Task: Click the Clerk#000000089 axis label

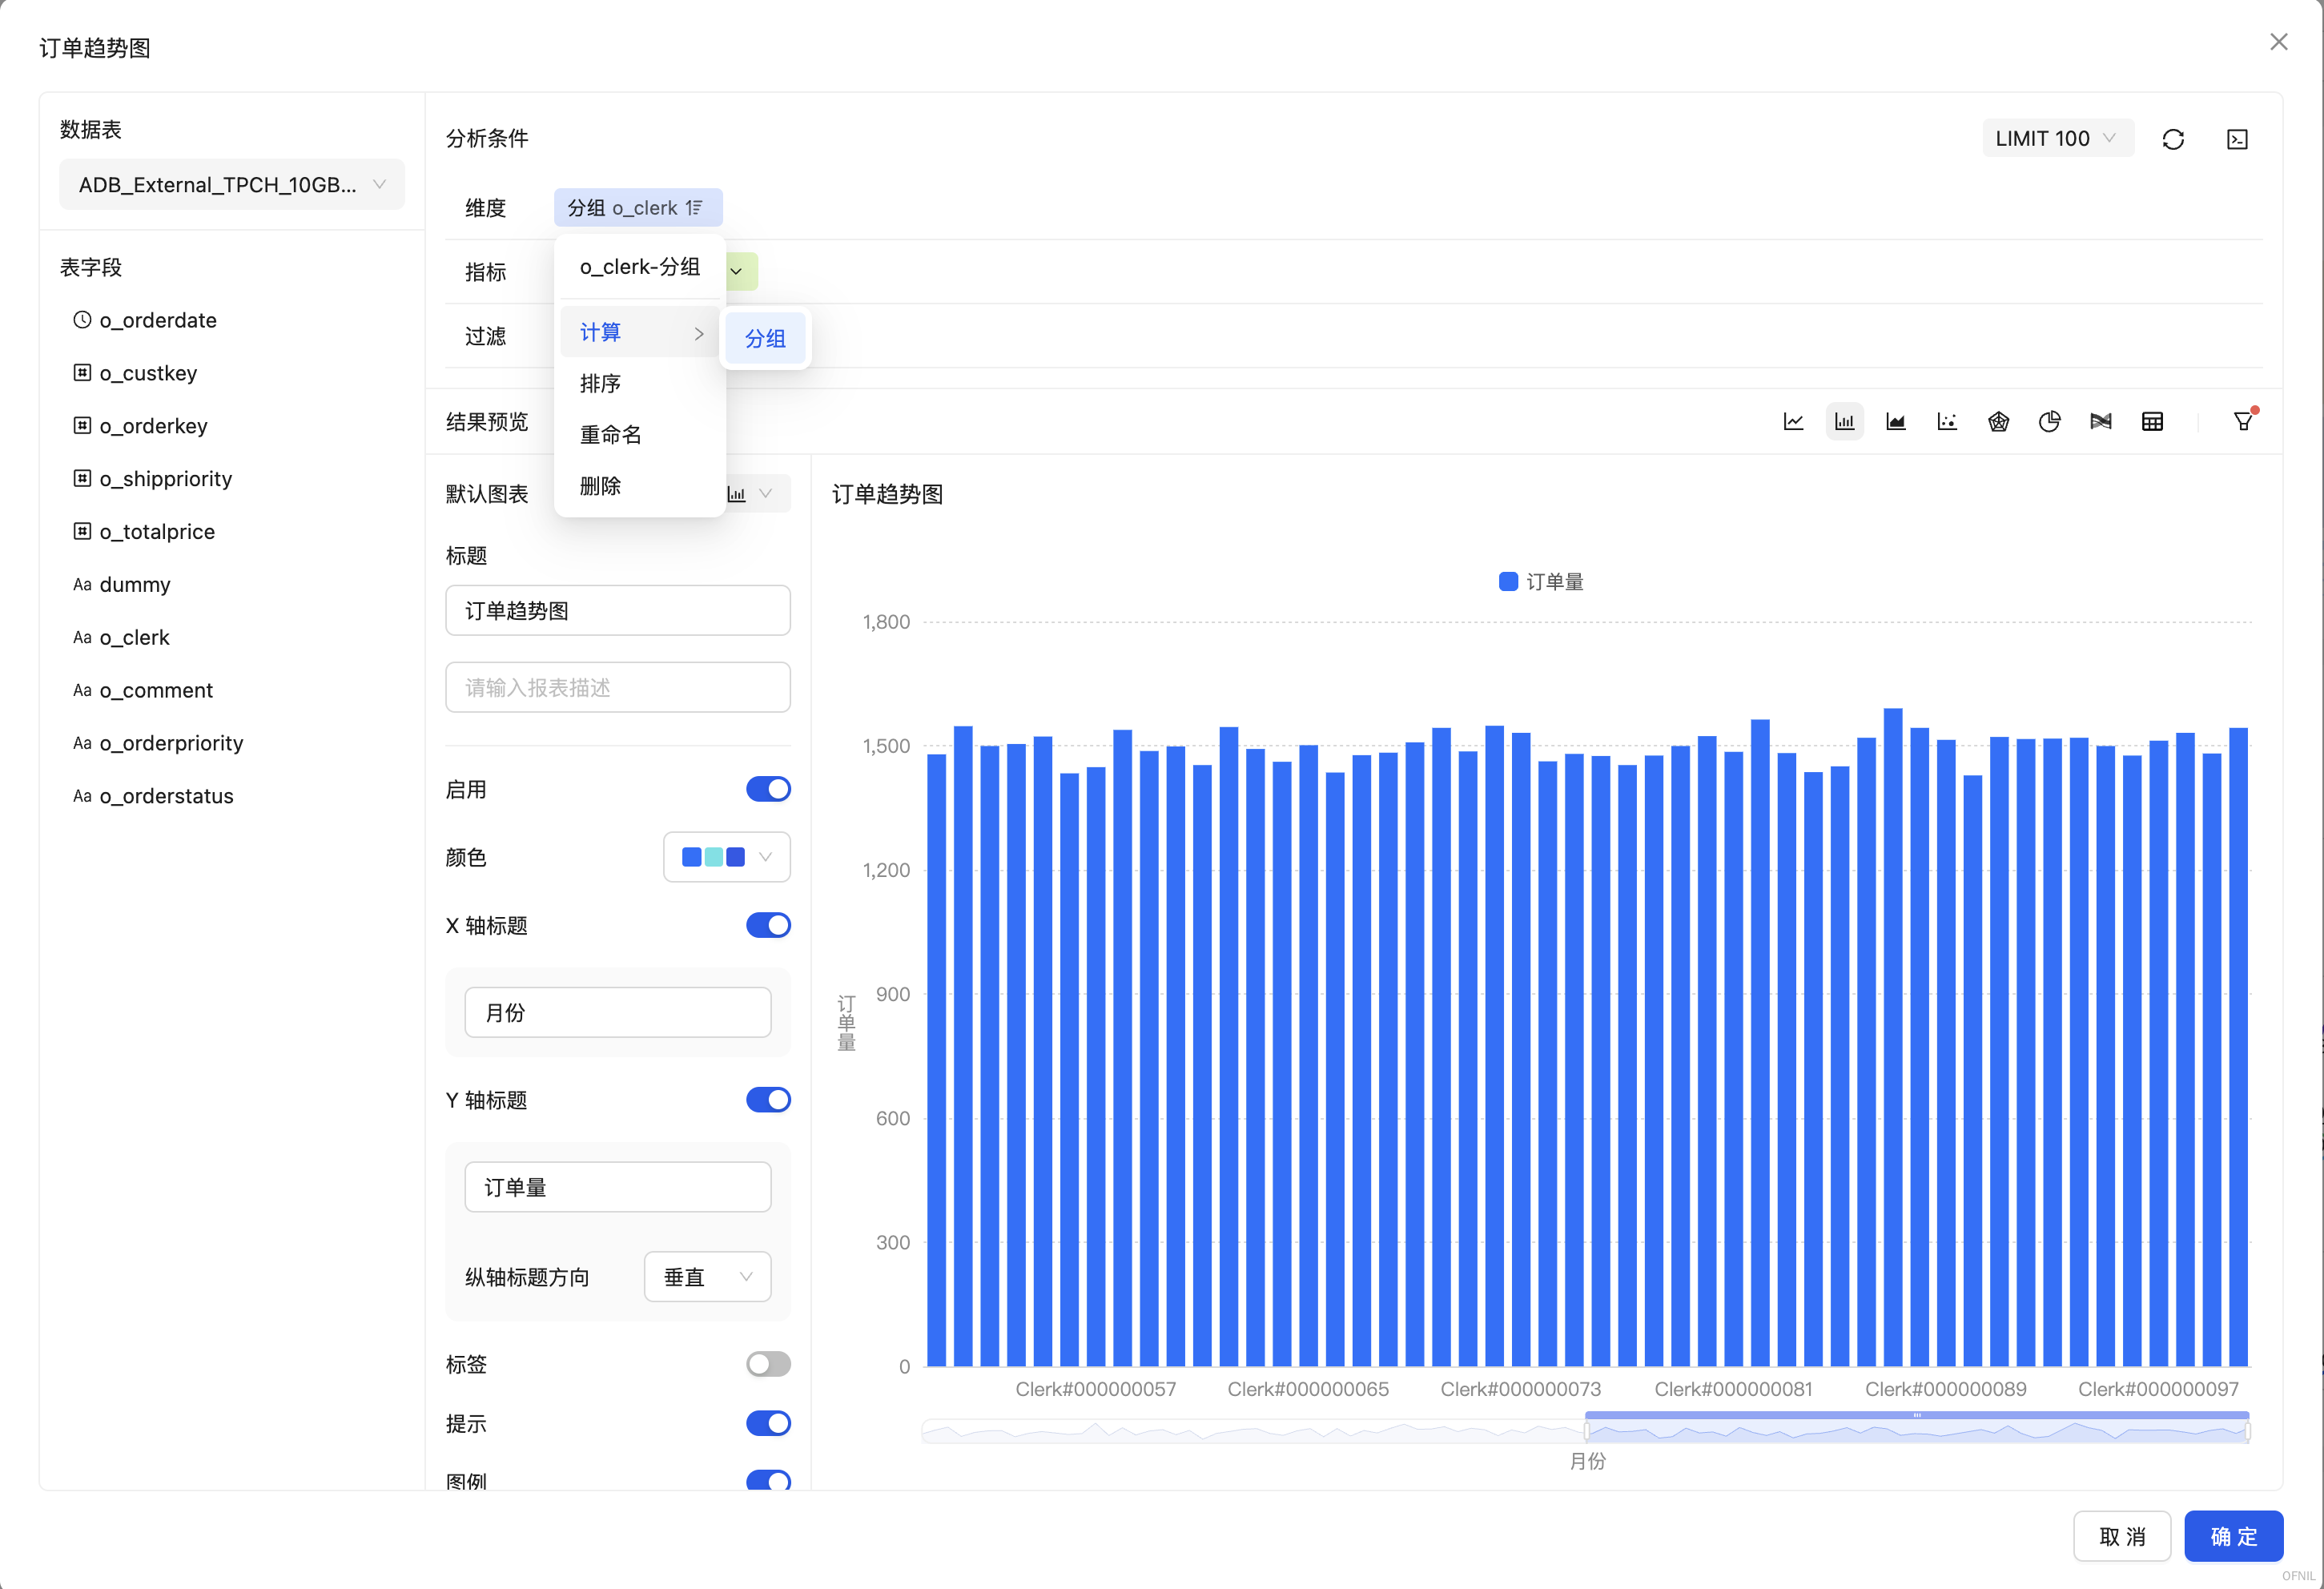Action: pos(1946,1389)
